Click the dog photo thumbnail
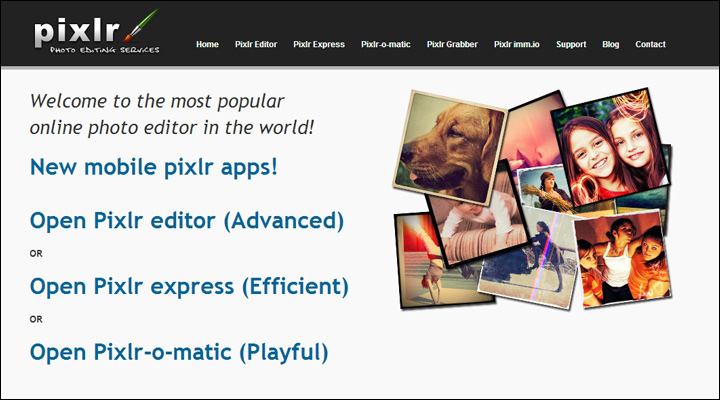 [x=448, y=147]
